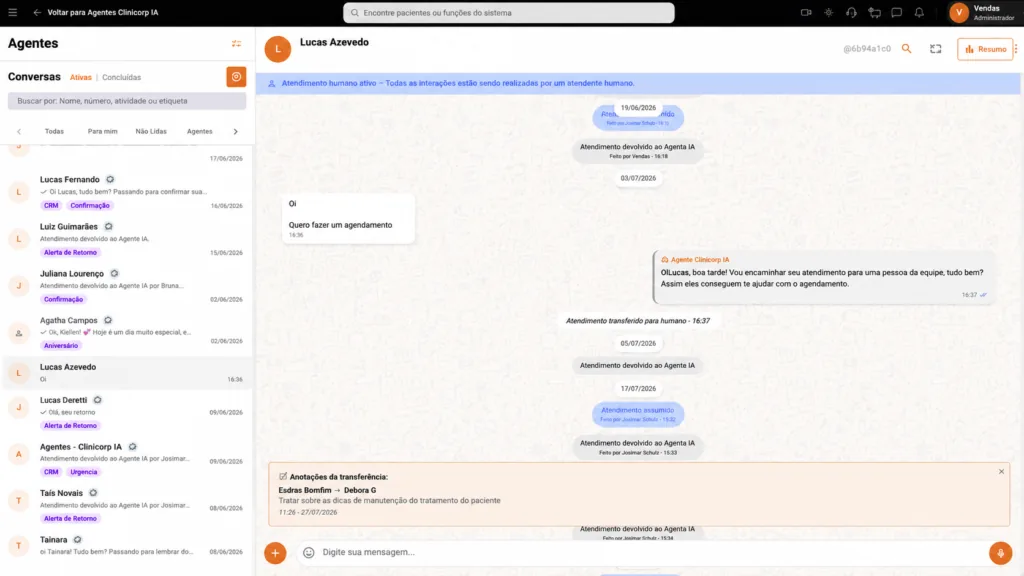This screenshot has width=1024, height=576.
Task: Open the chat bubble icon in top bar
Action: click(897, 12)
